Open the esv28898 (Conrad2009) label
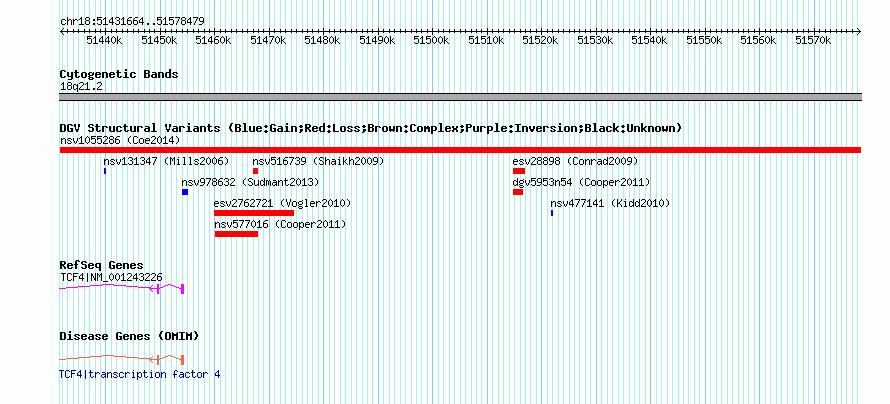Image resolution: width=890 pixels, height=404 pixels. coord(575,161)
